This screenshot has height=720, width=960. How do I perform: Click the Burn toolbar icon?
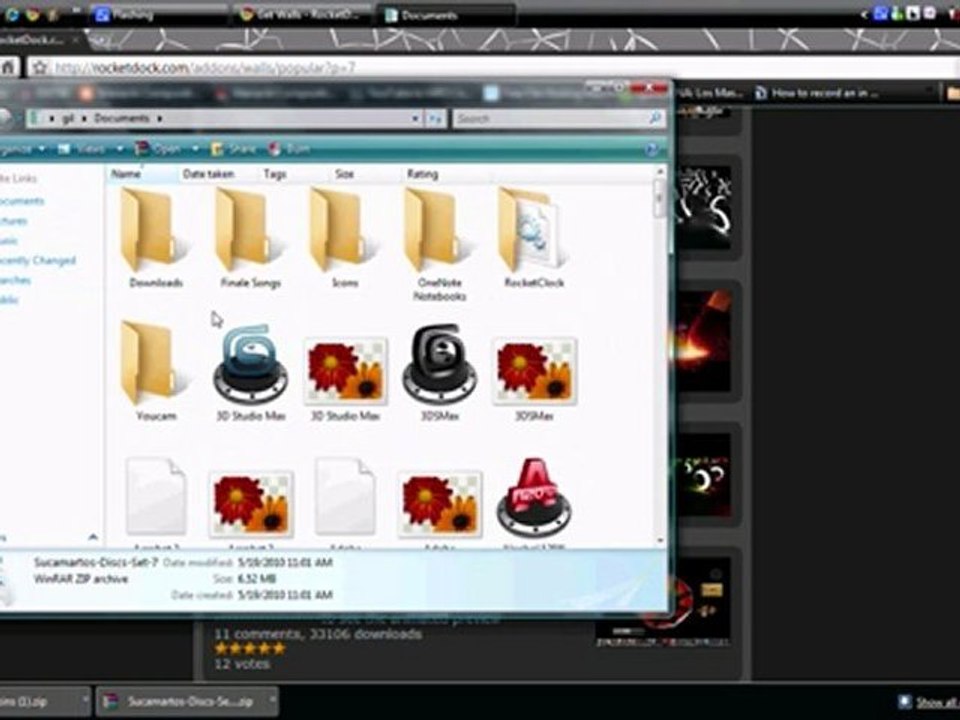[x=275, y=149]
